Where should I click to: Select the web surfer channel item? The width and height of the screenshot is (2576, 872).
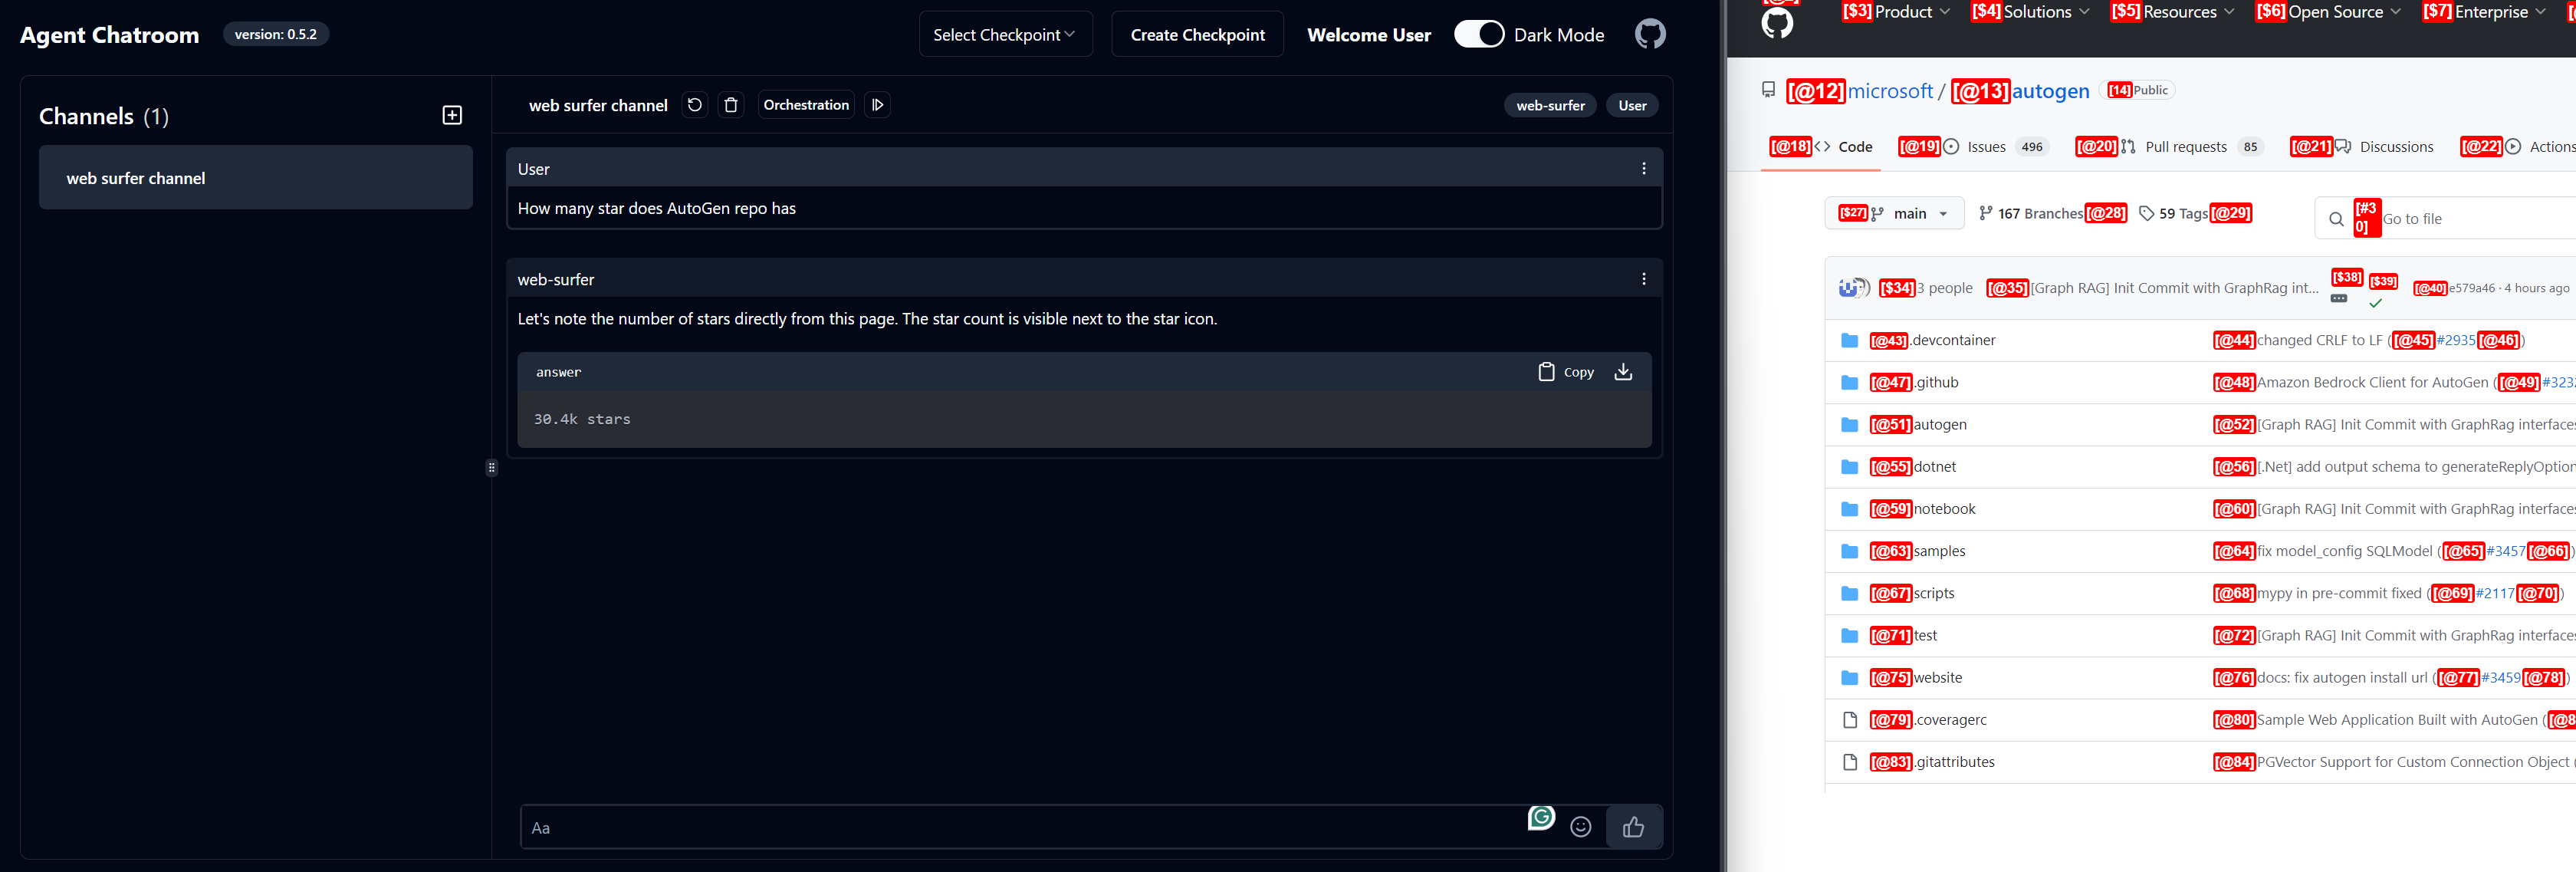(x=255, y=178)
